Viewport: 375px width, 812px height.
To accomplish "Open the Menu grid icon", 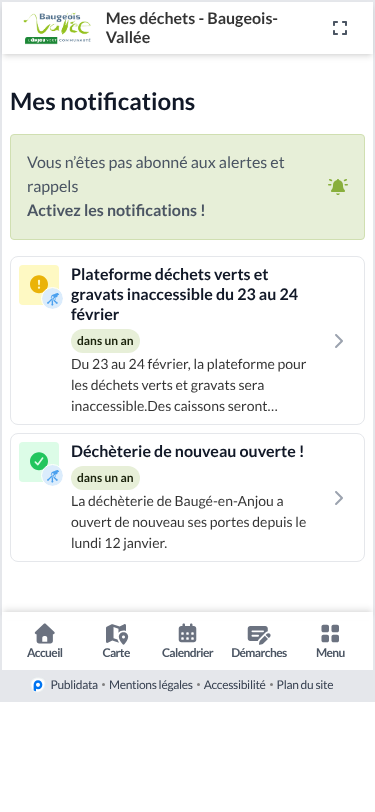I will pos(330,633).
